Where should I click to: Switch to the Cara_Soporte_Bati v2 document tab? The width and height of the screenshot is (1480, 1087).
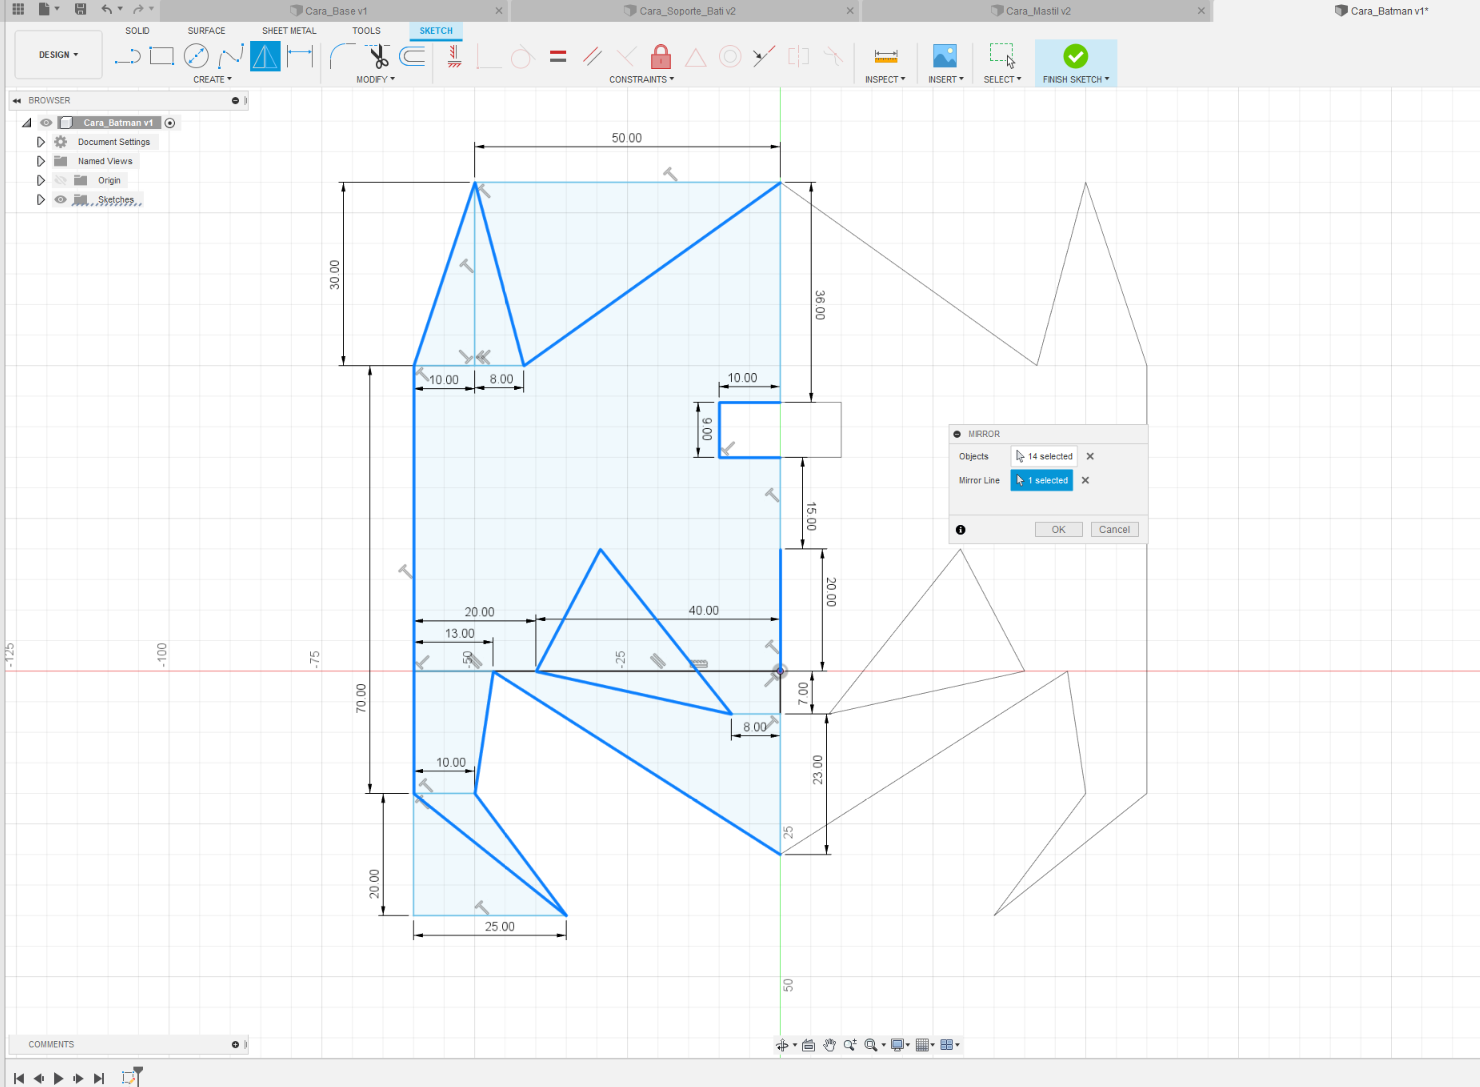click(687, 11)
